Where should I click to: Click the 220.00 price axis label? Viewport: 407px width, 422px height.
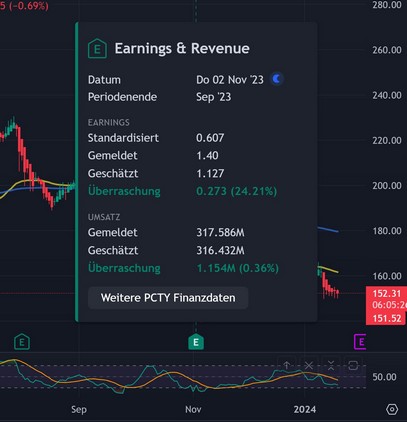click(387, 140)
